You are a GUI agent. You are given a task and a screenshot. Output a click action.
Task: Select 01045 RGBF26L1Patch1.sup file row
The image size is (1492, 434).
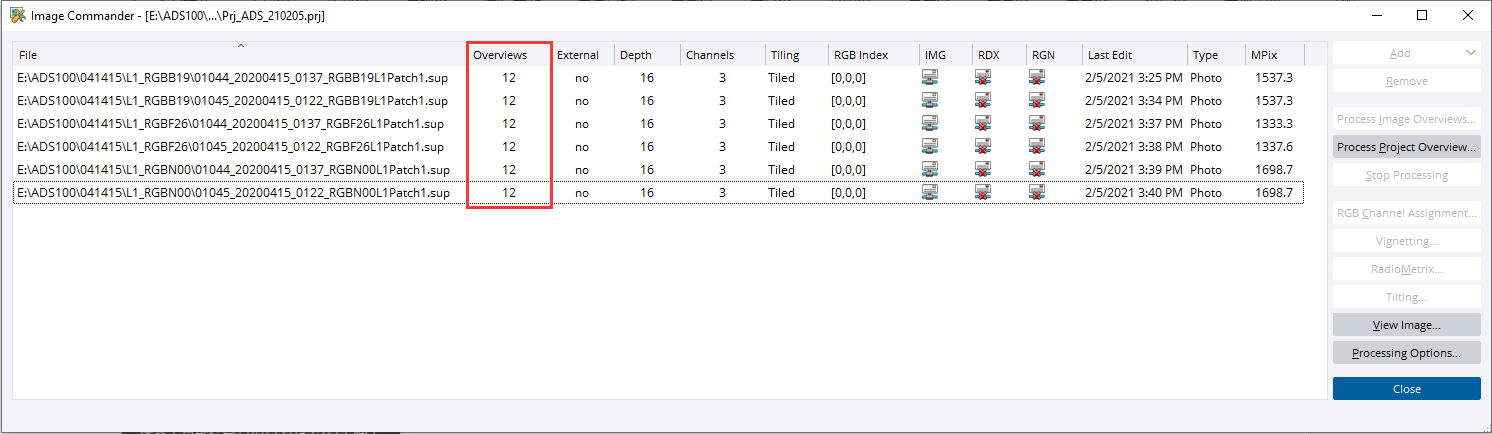click(231, 147)
